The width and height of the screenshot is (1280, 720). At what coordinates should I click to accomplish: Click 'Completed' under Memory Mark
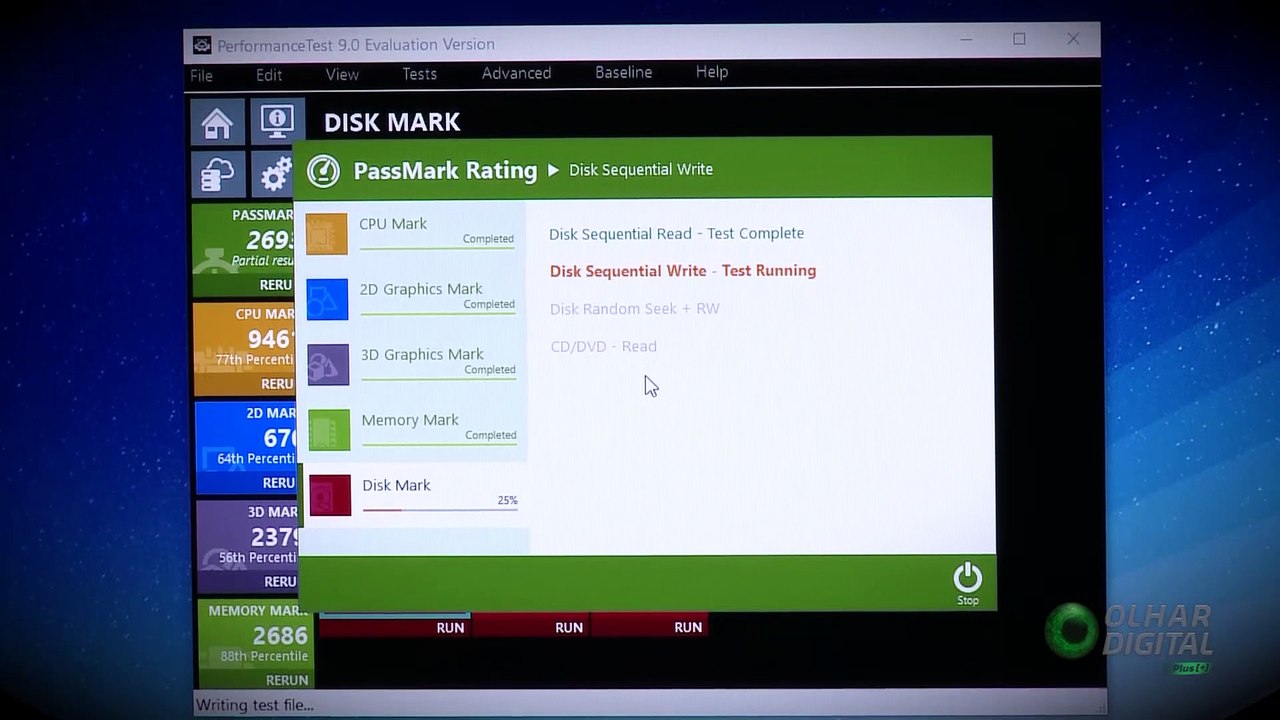491,435
